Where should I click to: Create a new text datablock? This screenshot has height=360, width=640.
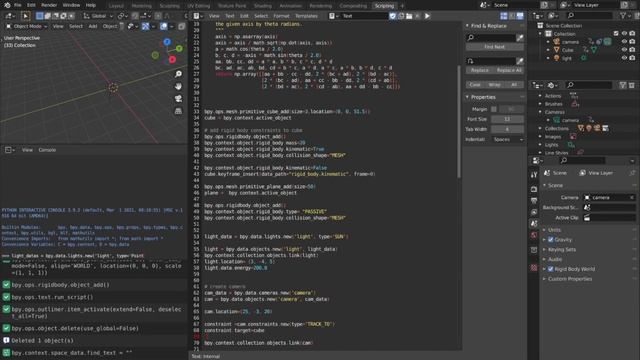tap(401, 16)
